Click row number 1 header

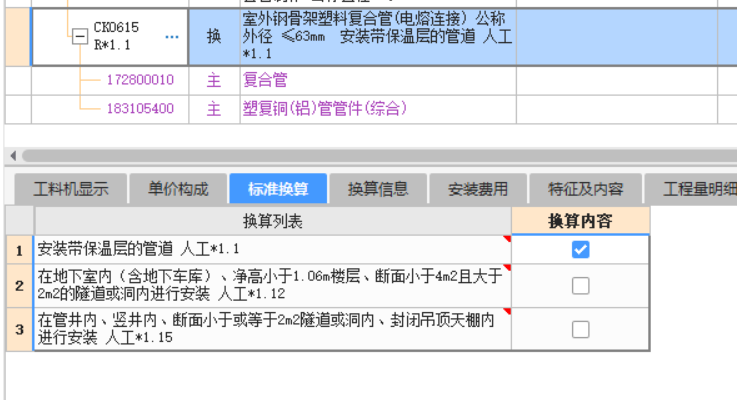point(19,250)
